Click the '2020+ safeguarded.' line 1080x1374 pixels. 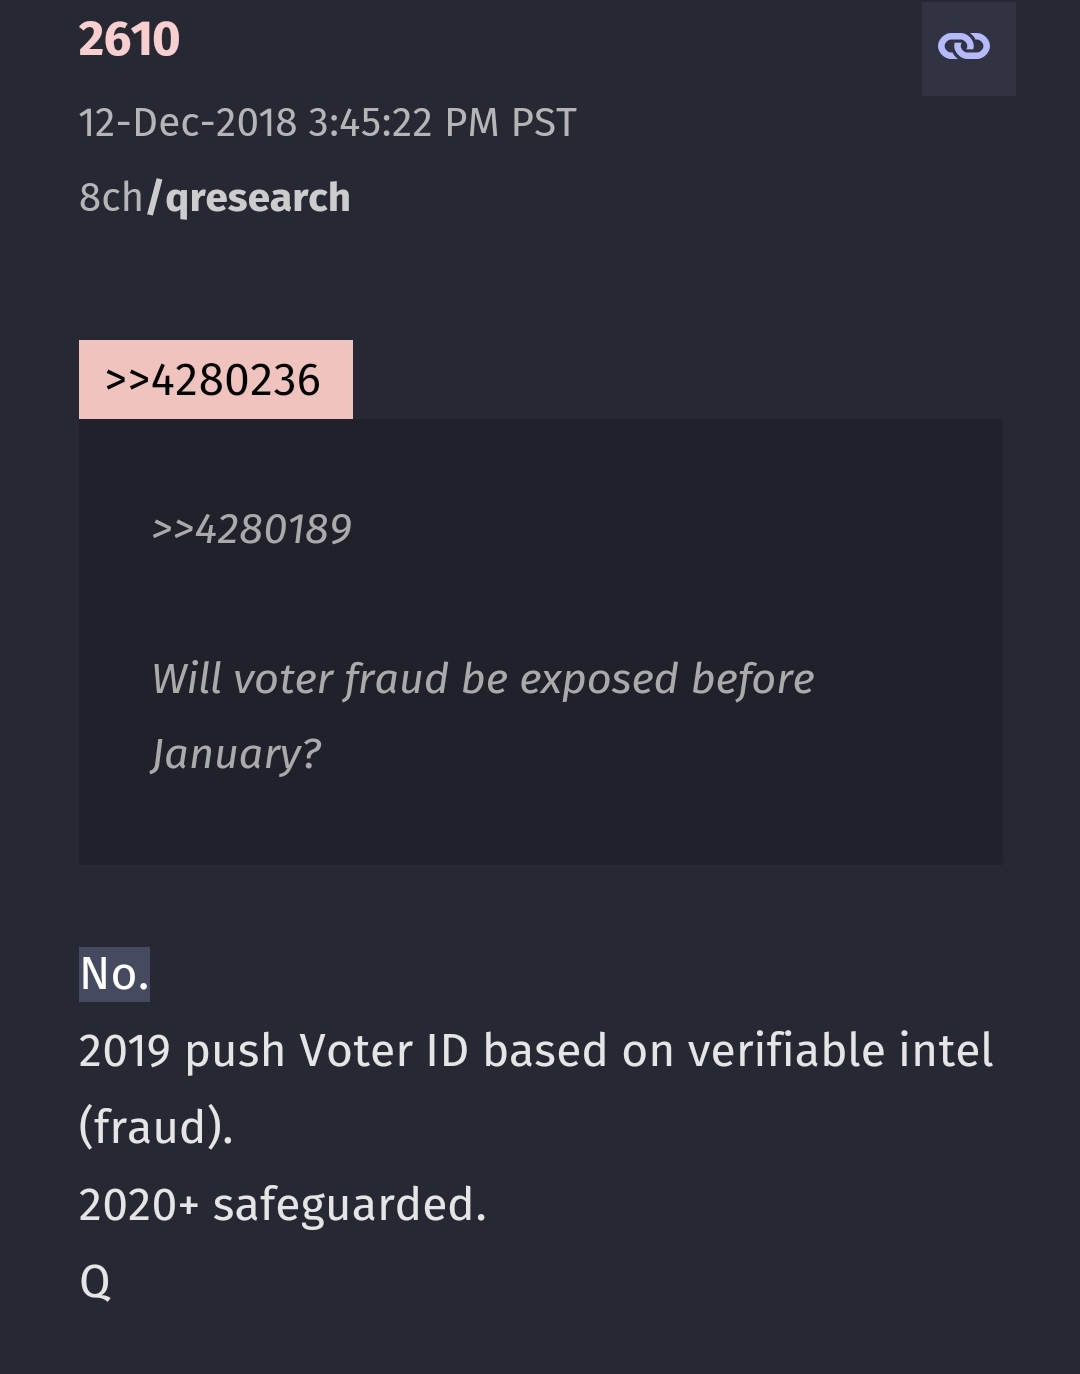282,1204
